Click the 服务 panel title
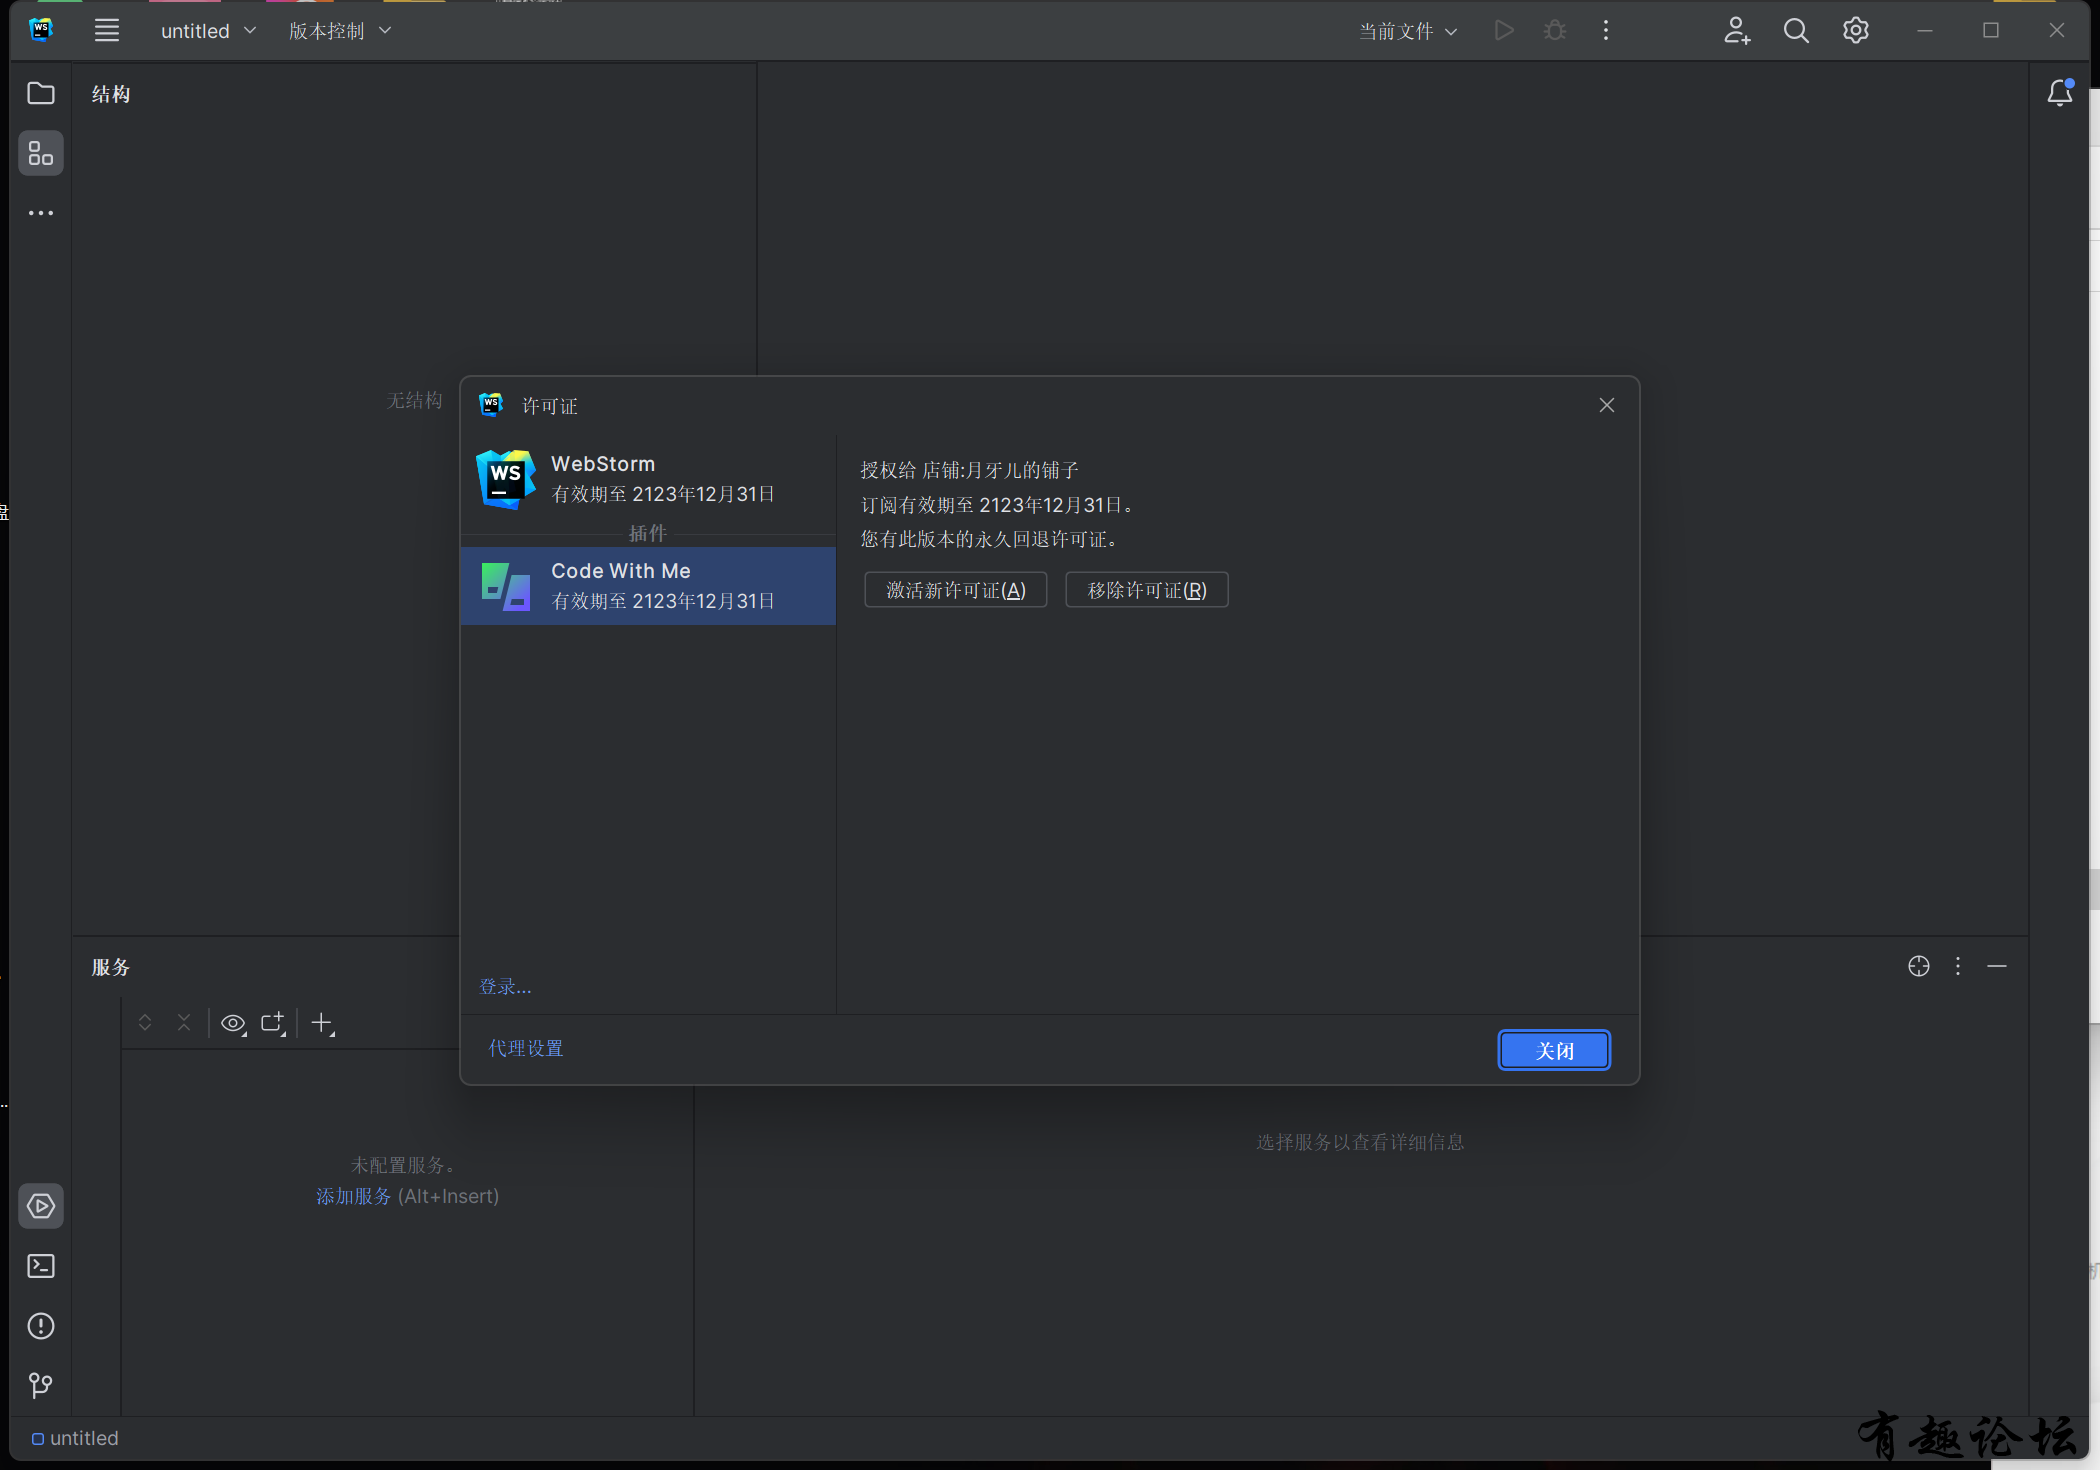 (111, 967)
